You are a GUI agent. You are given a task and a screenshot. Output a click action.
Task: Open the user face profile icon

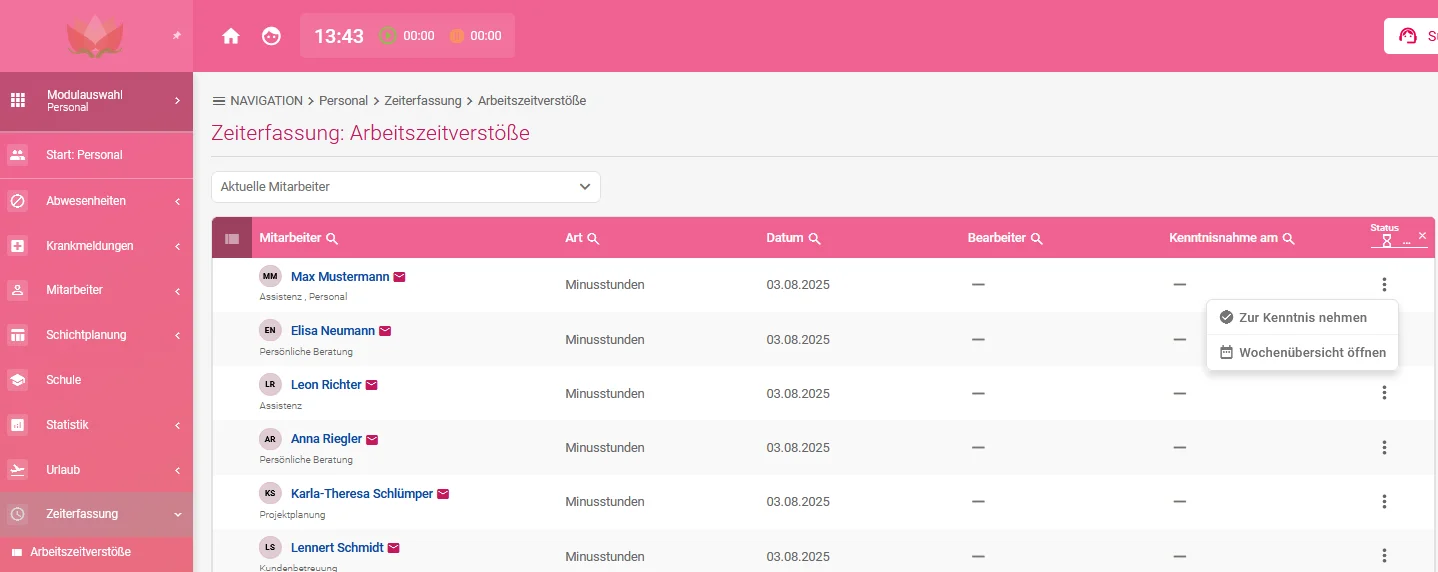(271, 36)
